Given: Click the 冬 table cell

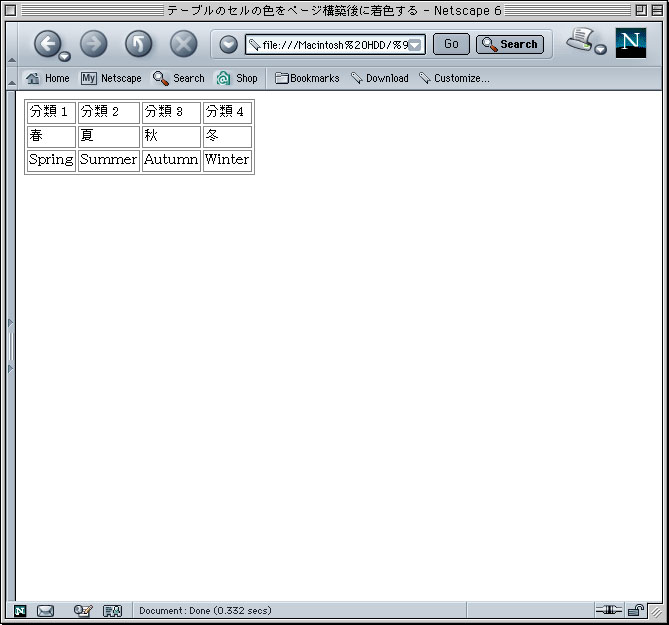Looking at the screenshot, I should click(227, 137).
